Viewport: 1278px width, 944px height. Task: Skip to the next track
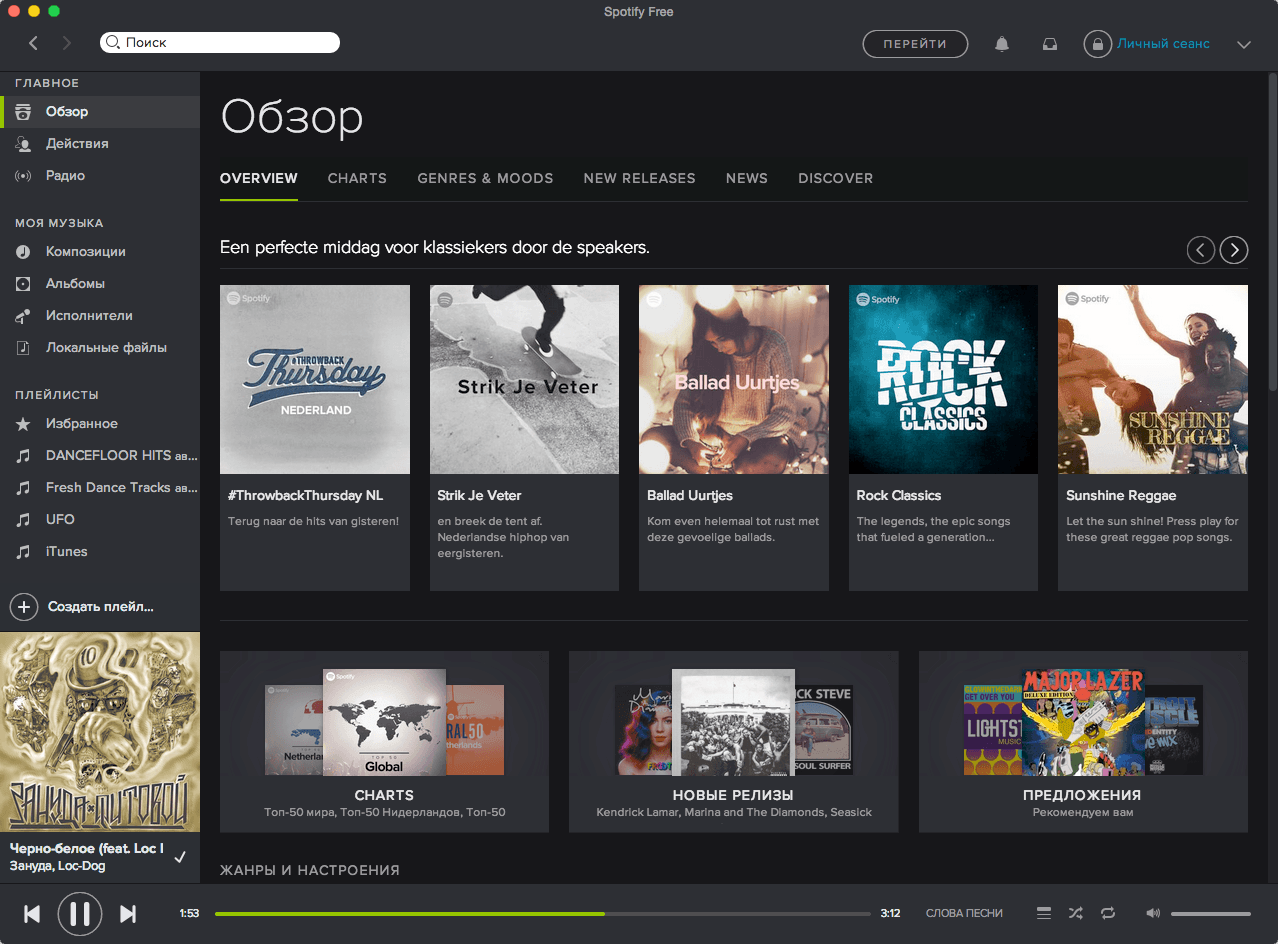(128, 913)
